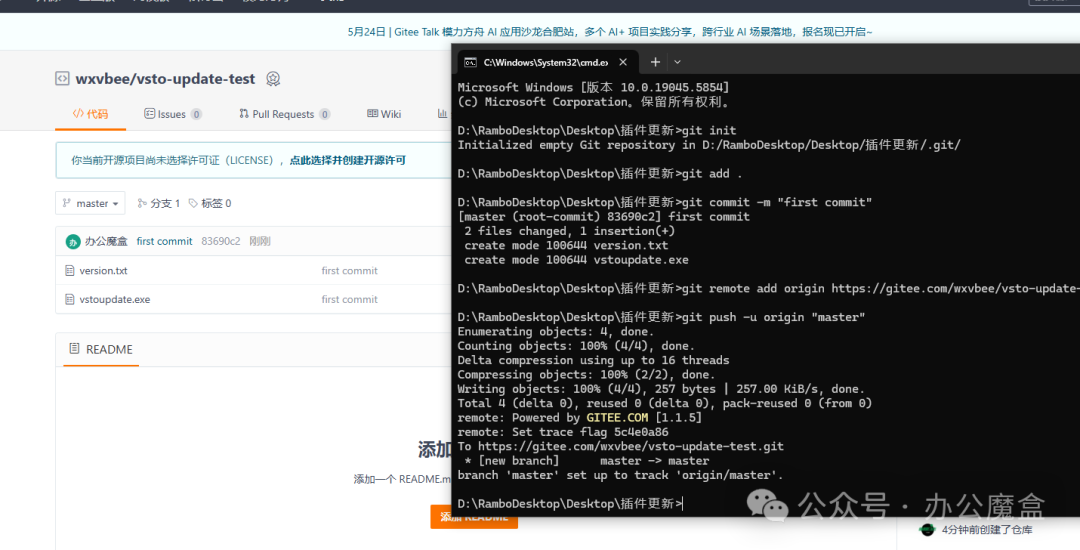View tags via 标签 0

(x=210, y=203)
